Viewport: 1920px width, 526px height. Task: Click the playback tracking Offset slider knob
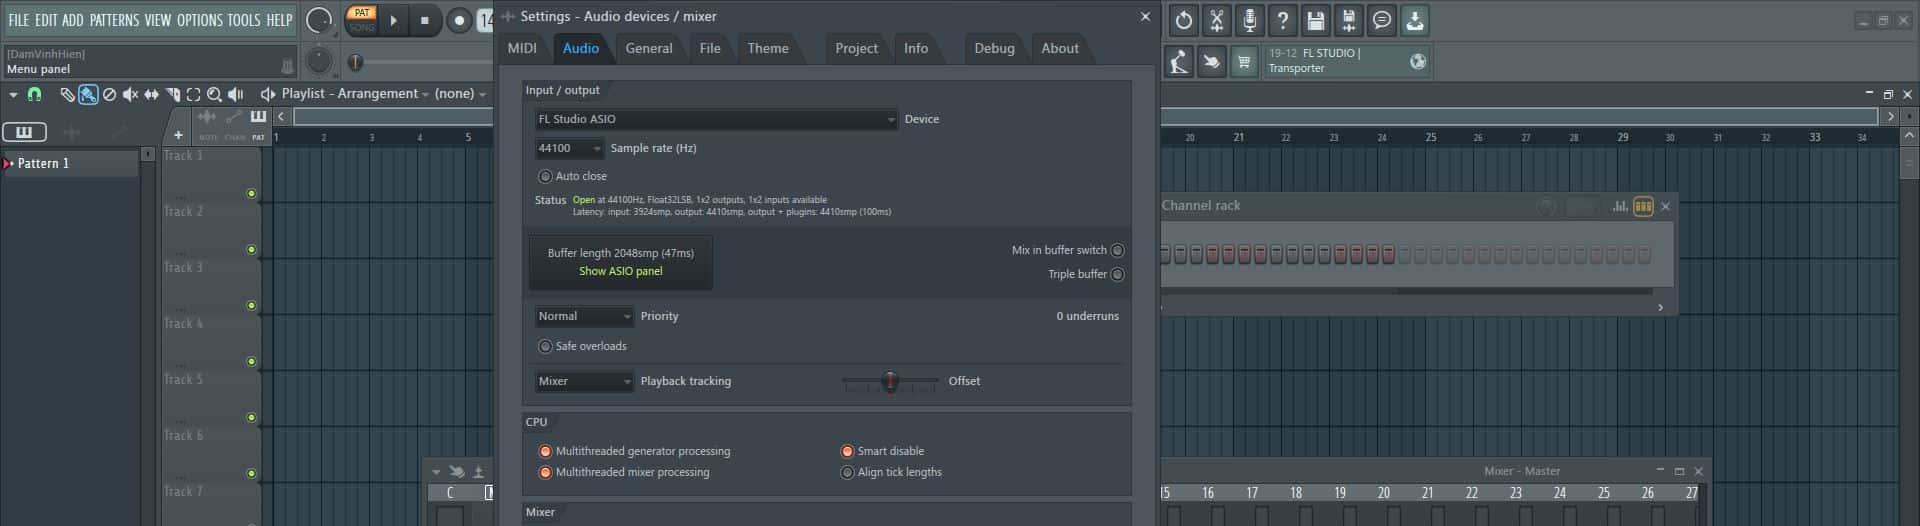coord(890,381)
